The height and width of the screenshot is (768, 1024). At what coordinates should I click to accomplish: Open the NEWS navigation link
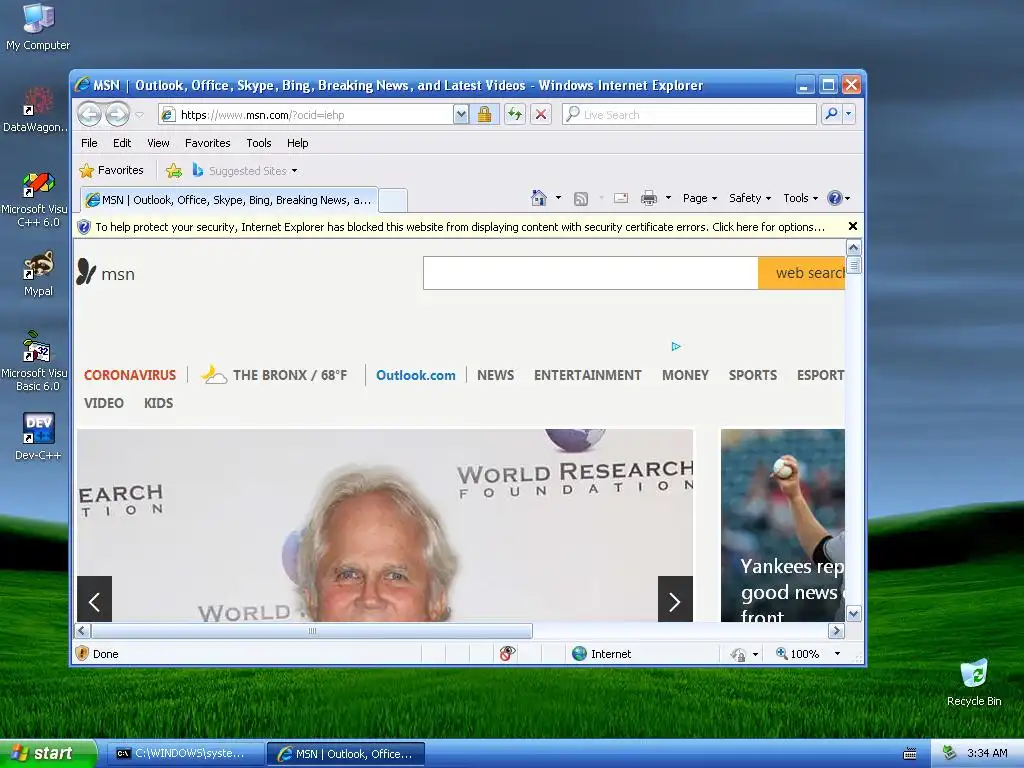point(495,376)
